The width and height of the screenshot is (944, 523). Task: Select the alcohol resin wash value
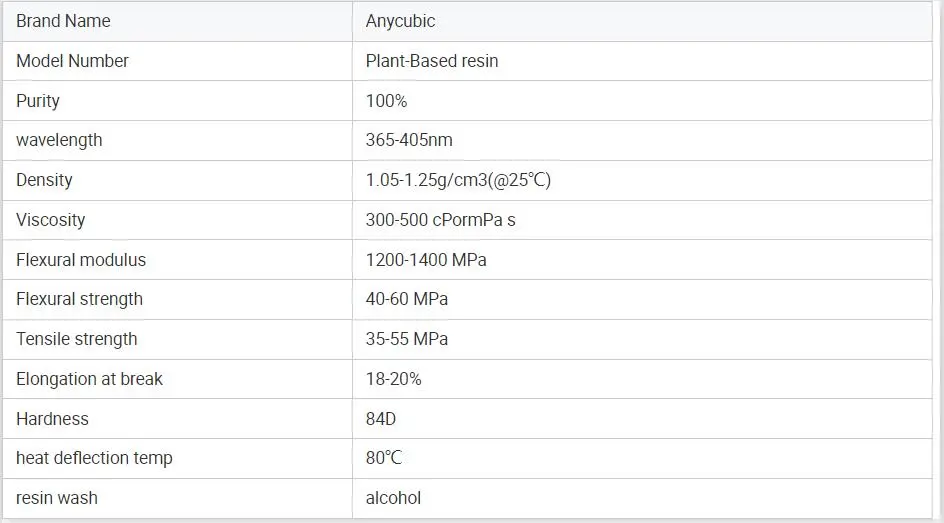(x=393, y=498)
